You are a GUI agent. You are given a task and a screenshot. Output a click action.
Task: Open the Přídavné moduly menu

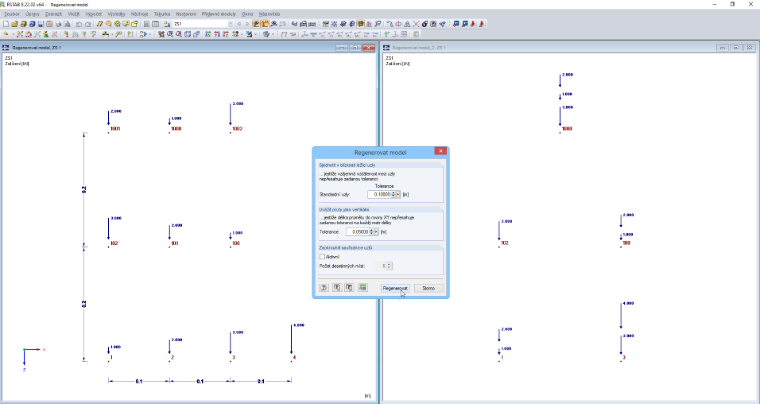click(x=219, y=14)
